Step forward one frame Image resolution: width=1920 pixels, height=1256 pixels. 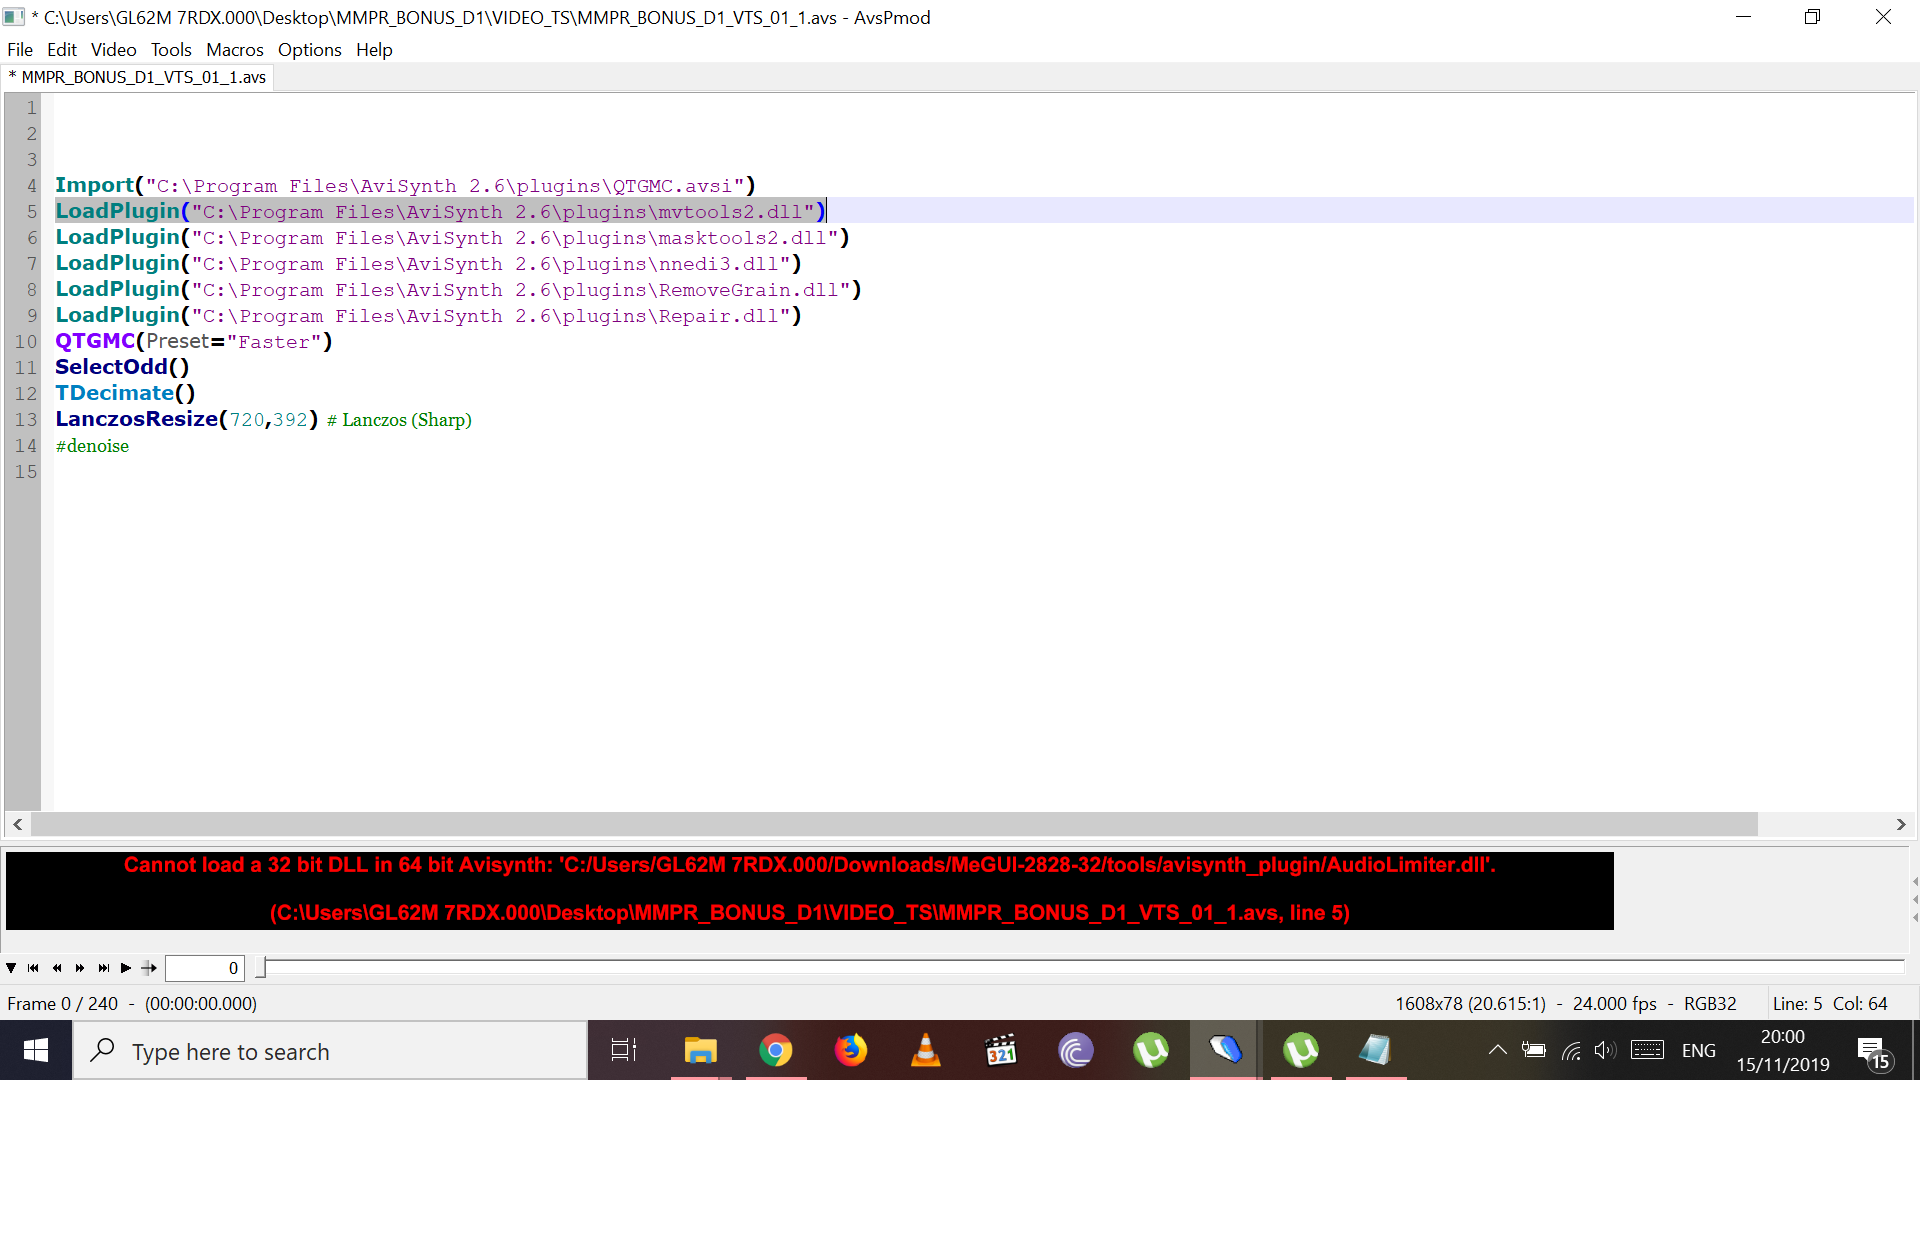tap(80, 968)
